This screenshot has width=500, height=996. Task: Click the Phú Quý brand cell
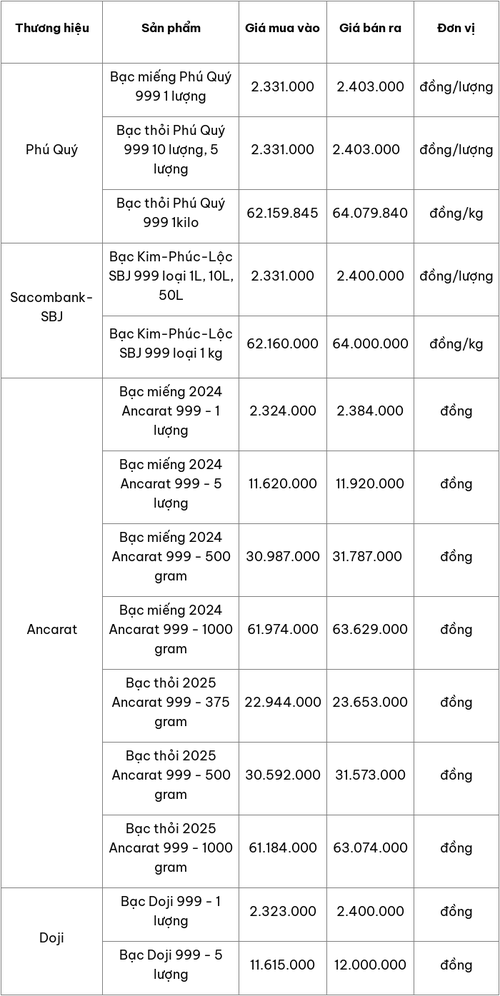[x=52, y=150]
